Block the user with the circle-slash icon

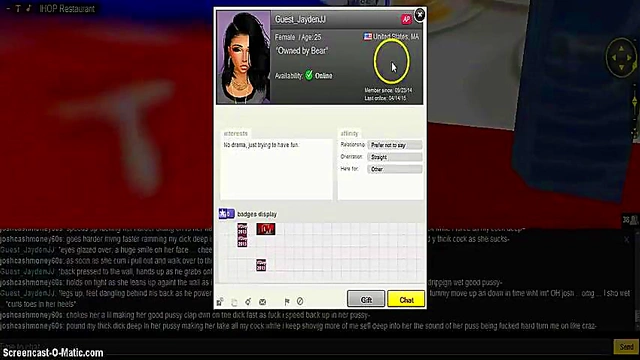coord(300,301)
